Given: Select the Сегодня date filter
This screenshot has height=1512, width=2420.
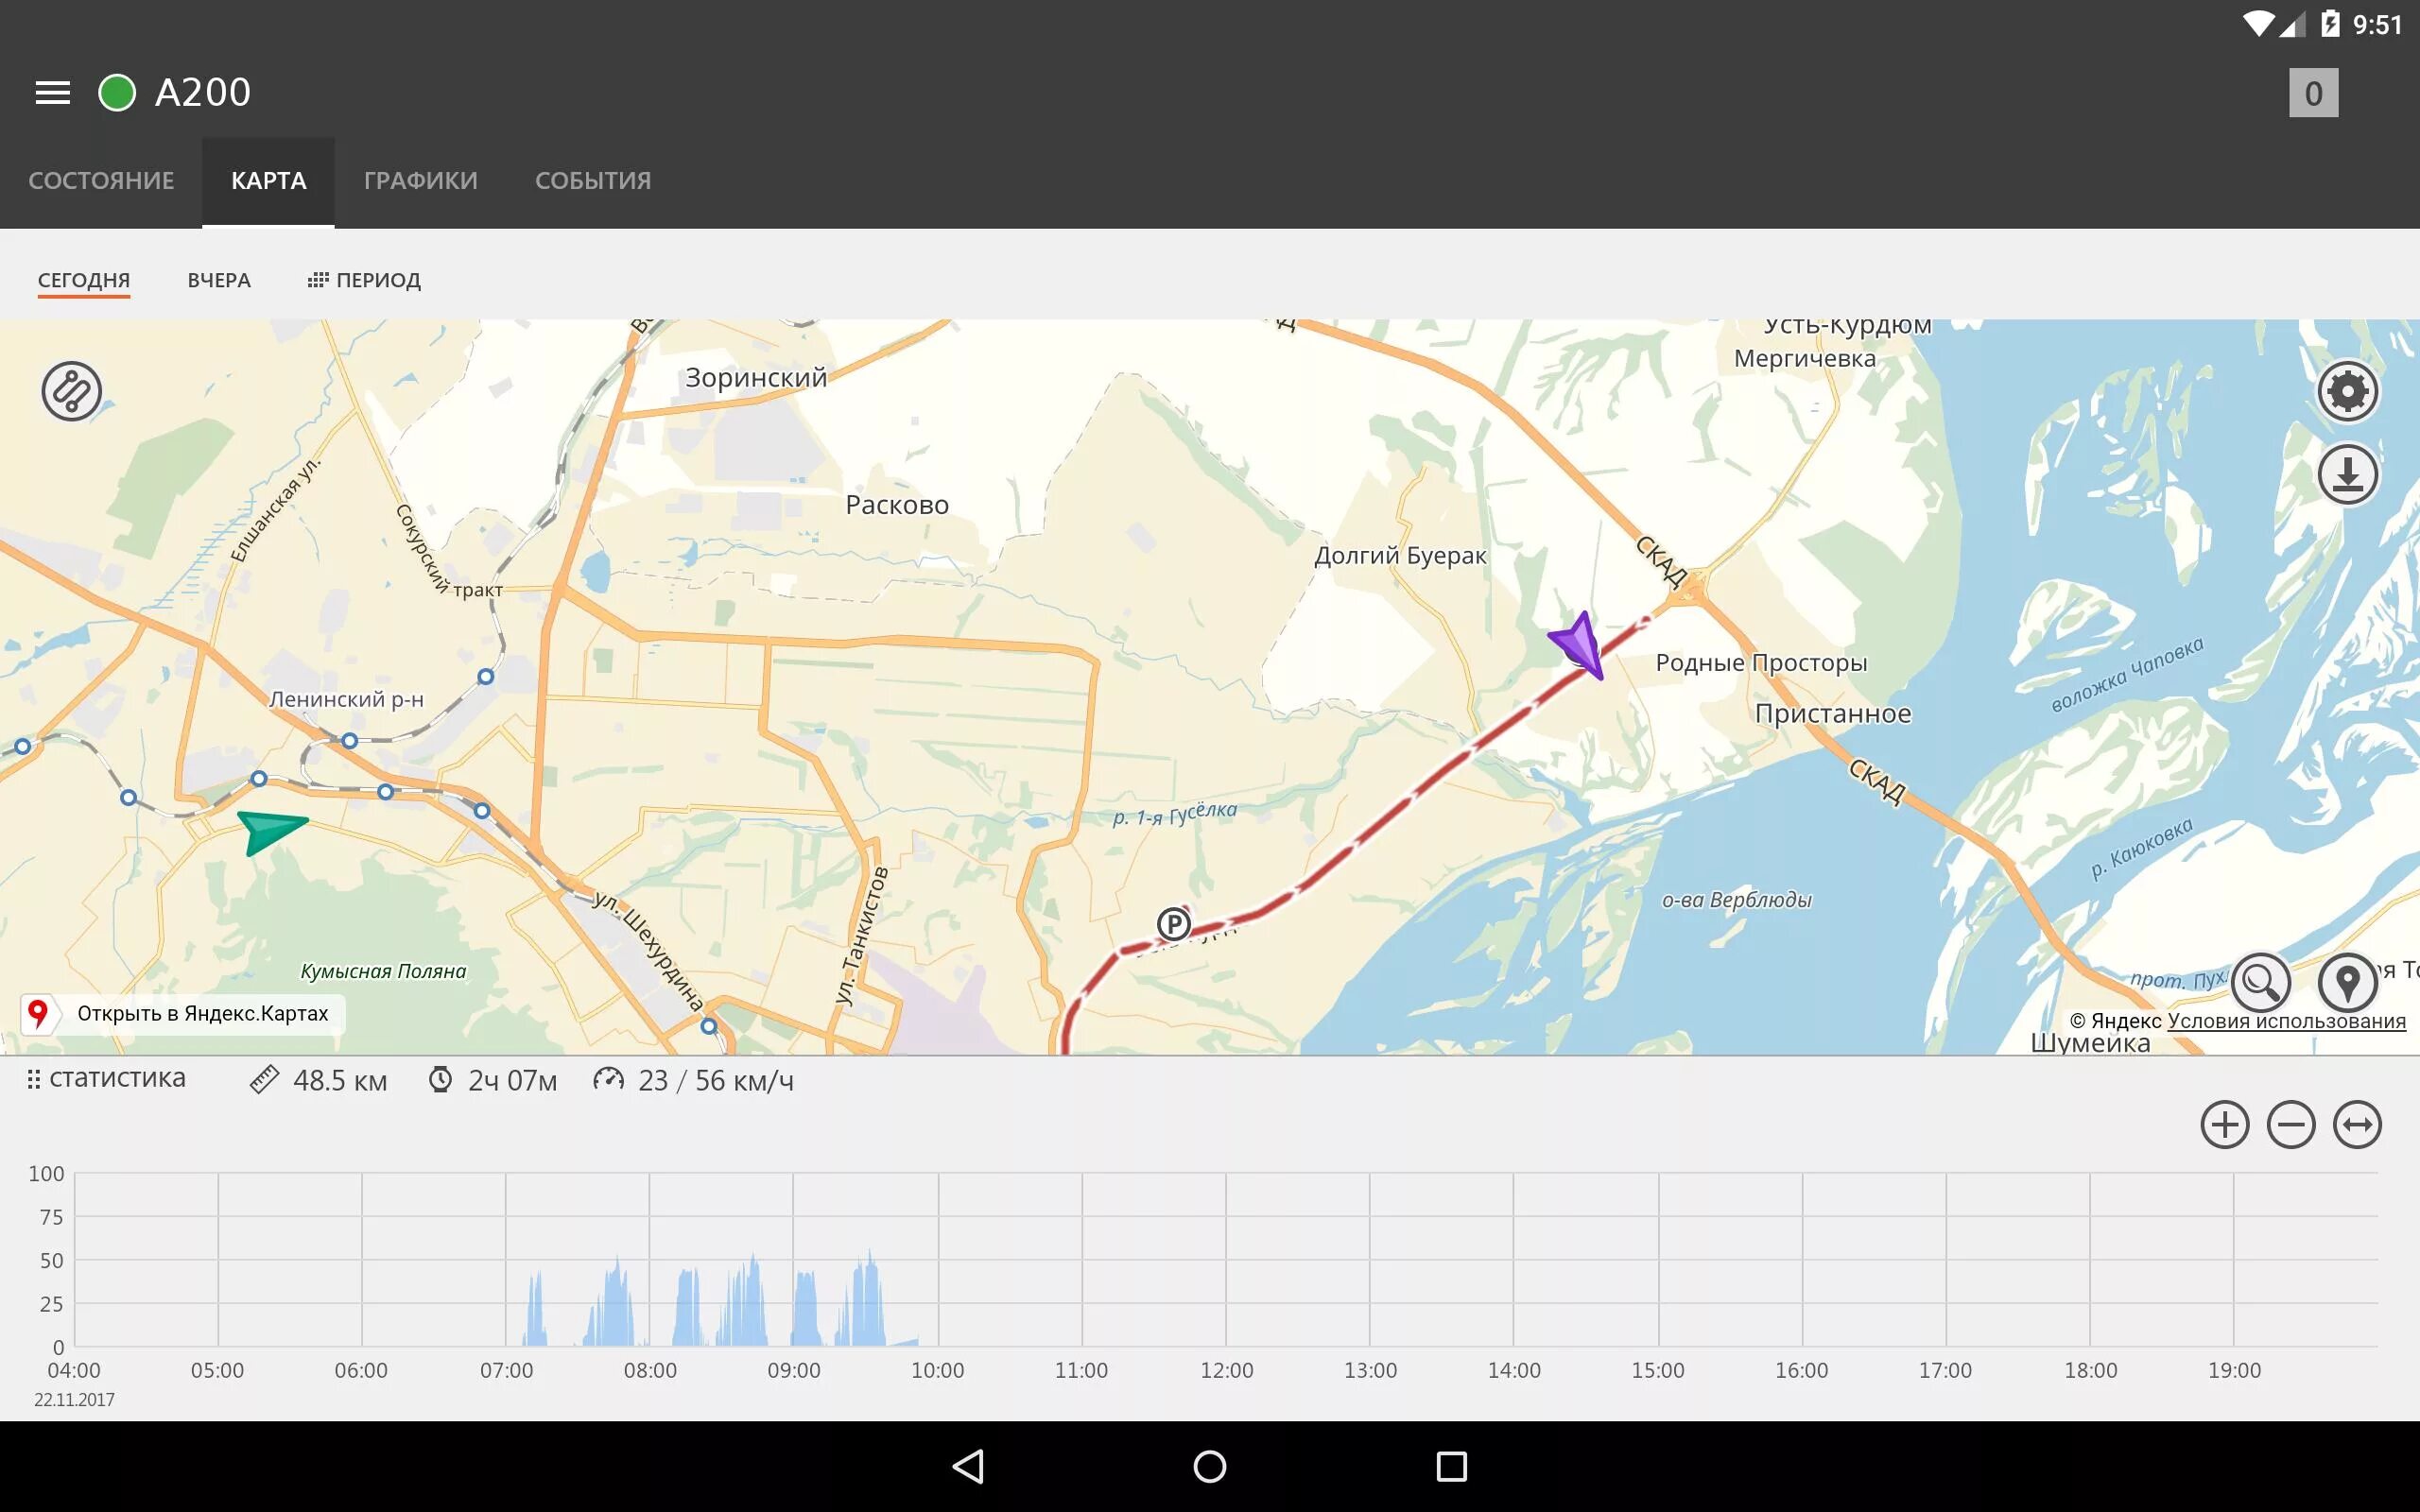Looking at the screenshot, I should [84, 280].
